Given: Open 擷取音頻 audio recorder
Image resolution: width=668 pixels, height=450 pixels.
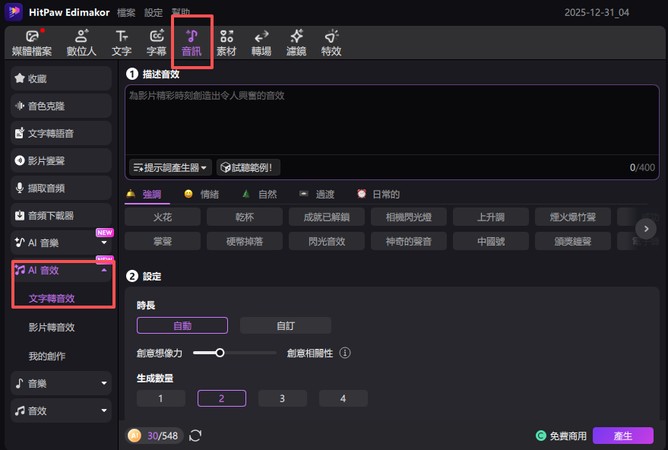Looking at the screenshot, I should pyautogui.click(x=61, y=188).
